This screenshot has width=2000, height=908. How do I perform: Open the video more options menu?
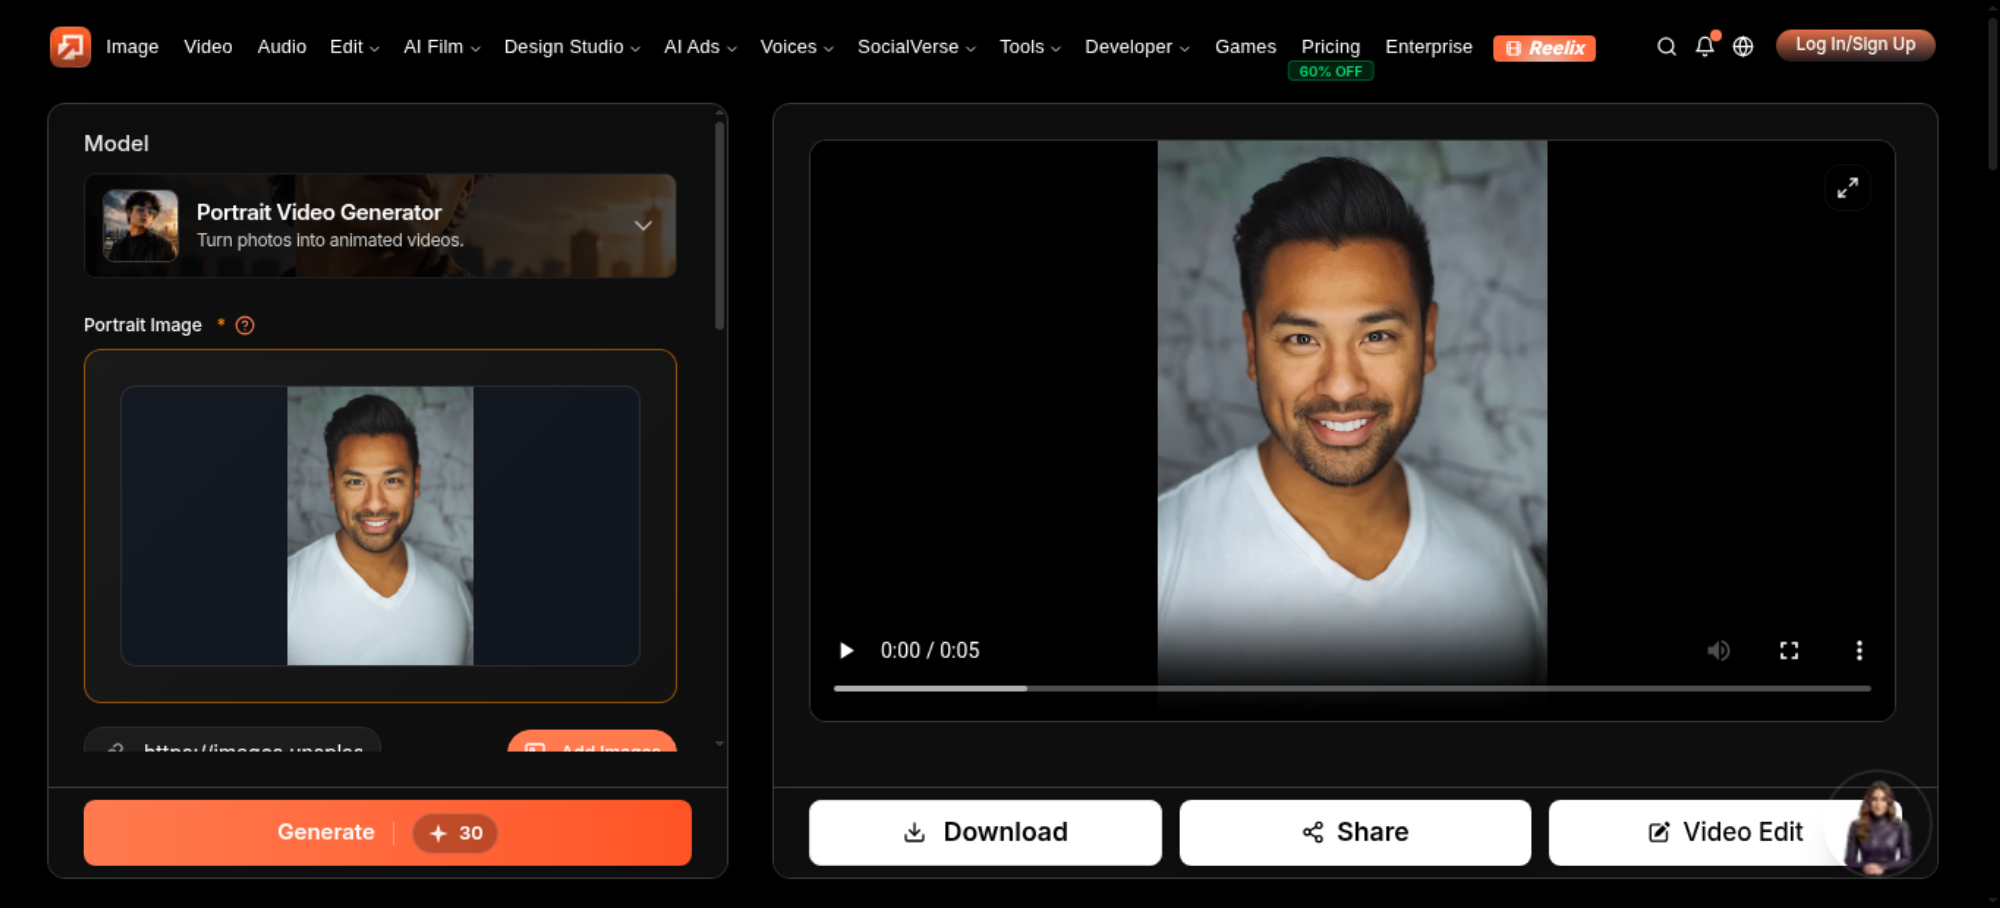tap(1859, 651)
